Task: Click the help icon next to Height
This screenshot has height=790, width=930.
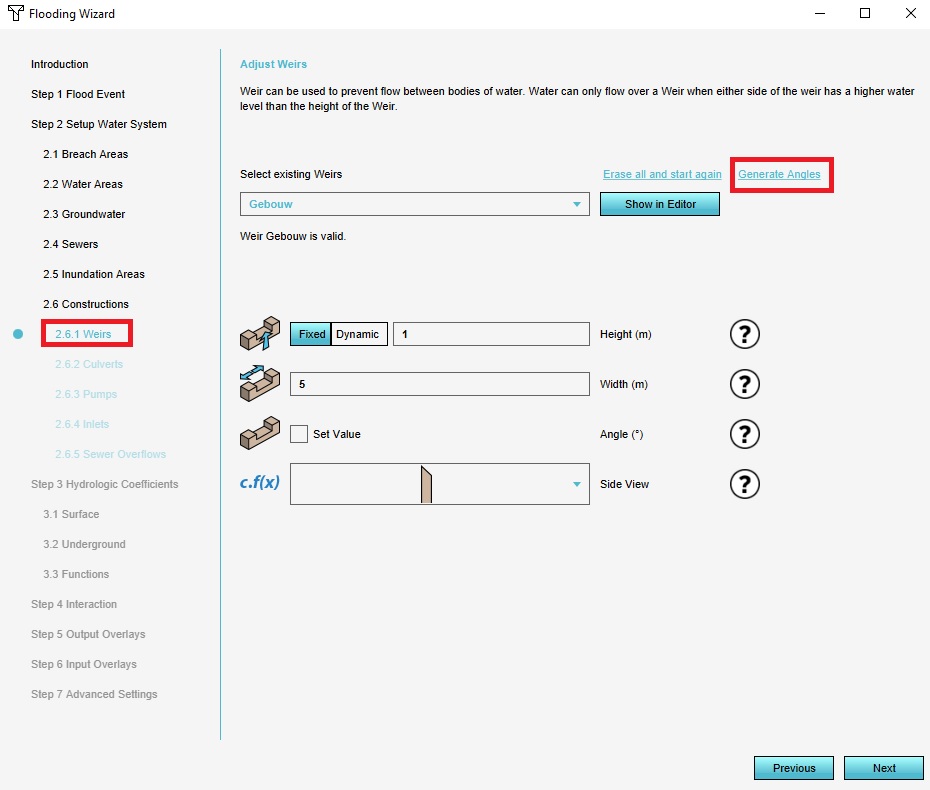Action: (745, 334)
